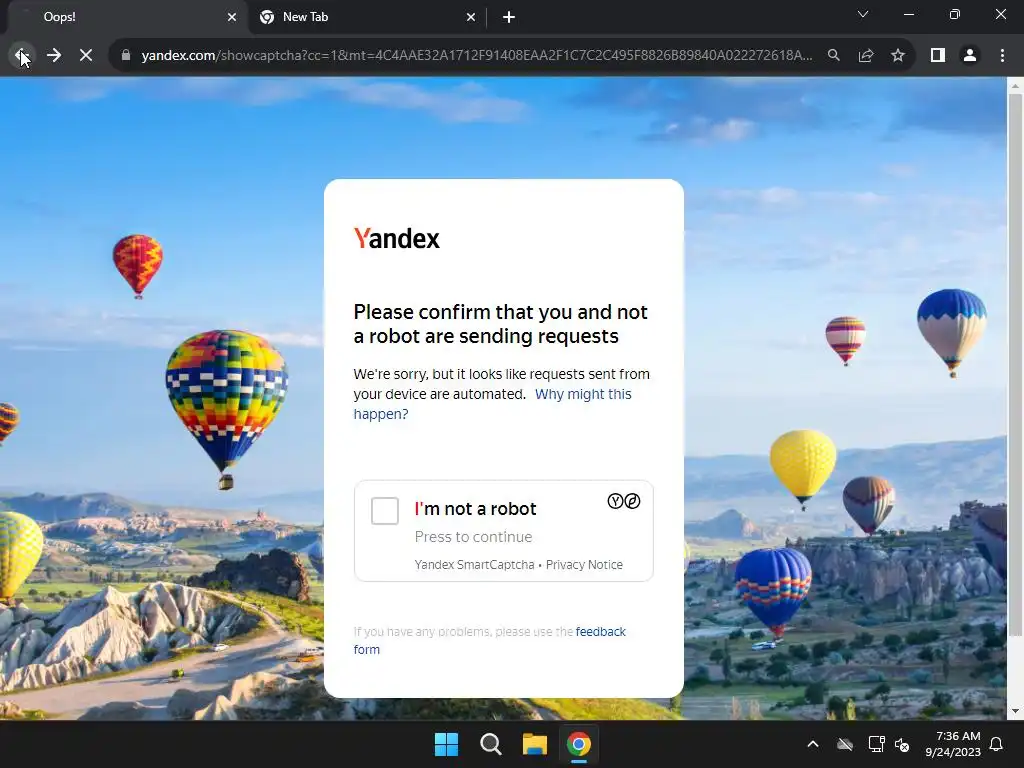Open the feedback form link
This screenshot has width=1024, height=768.
[x=490, y=641]
